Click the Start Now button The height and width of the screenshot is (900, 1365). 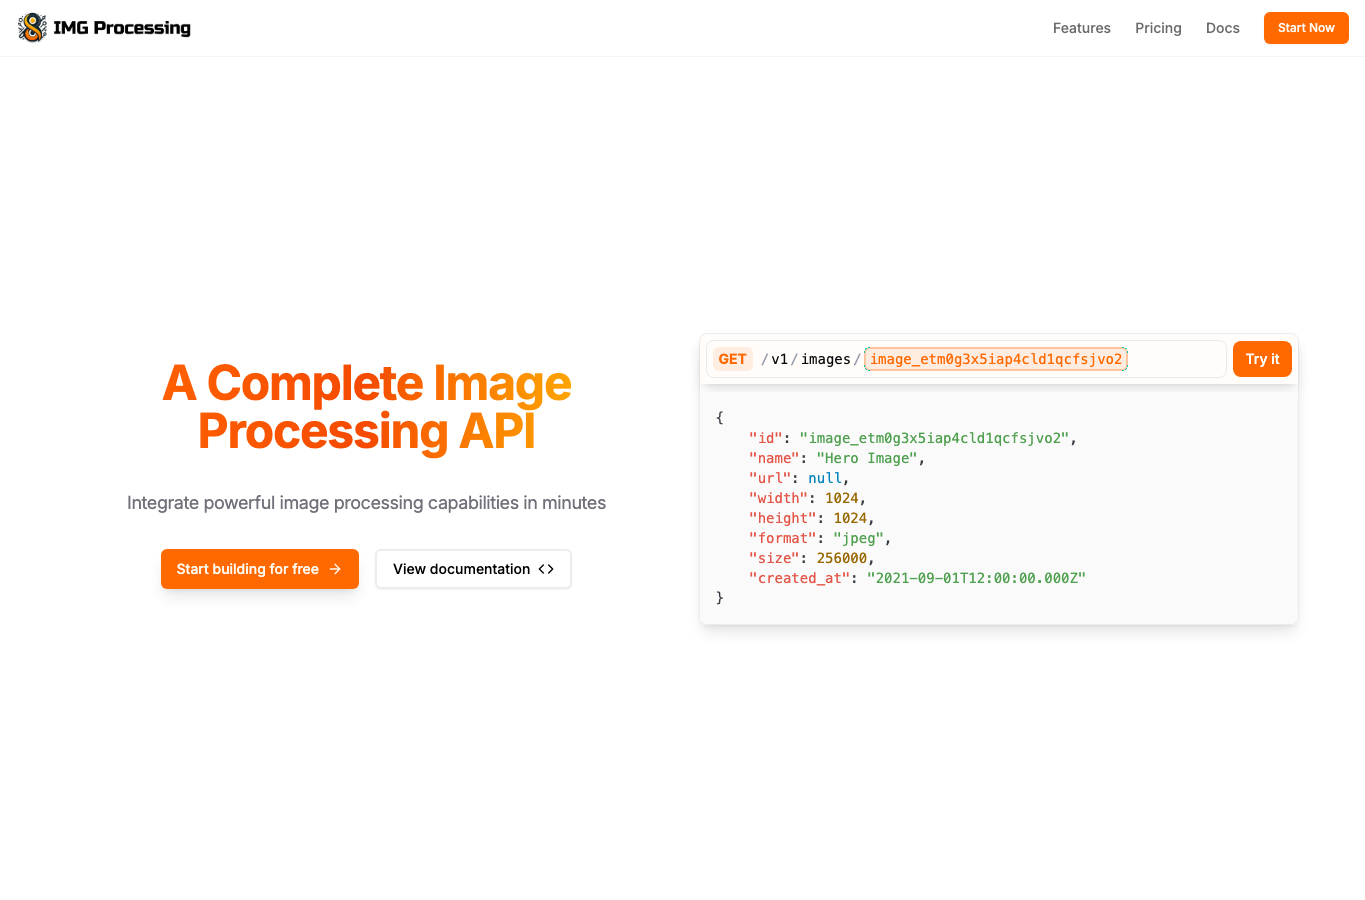(1306, 28)
